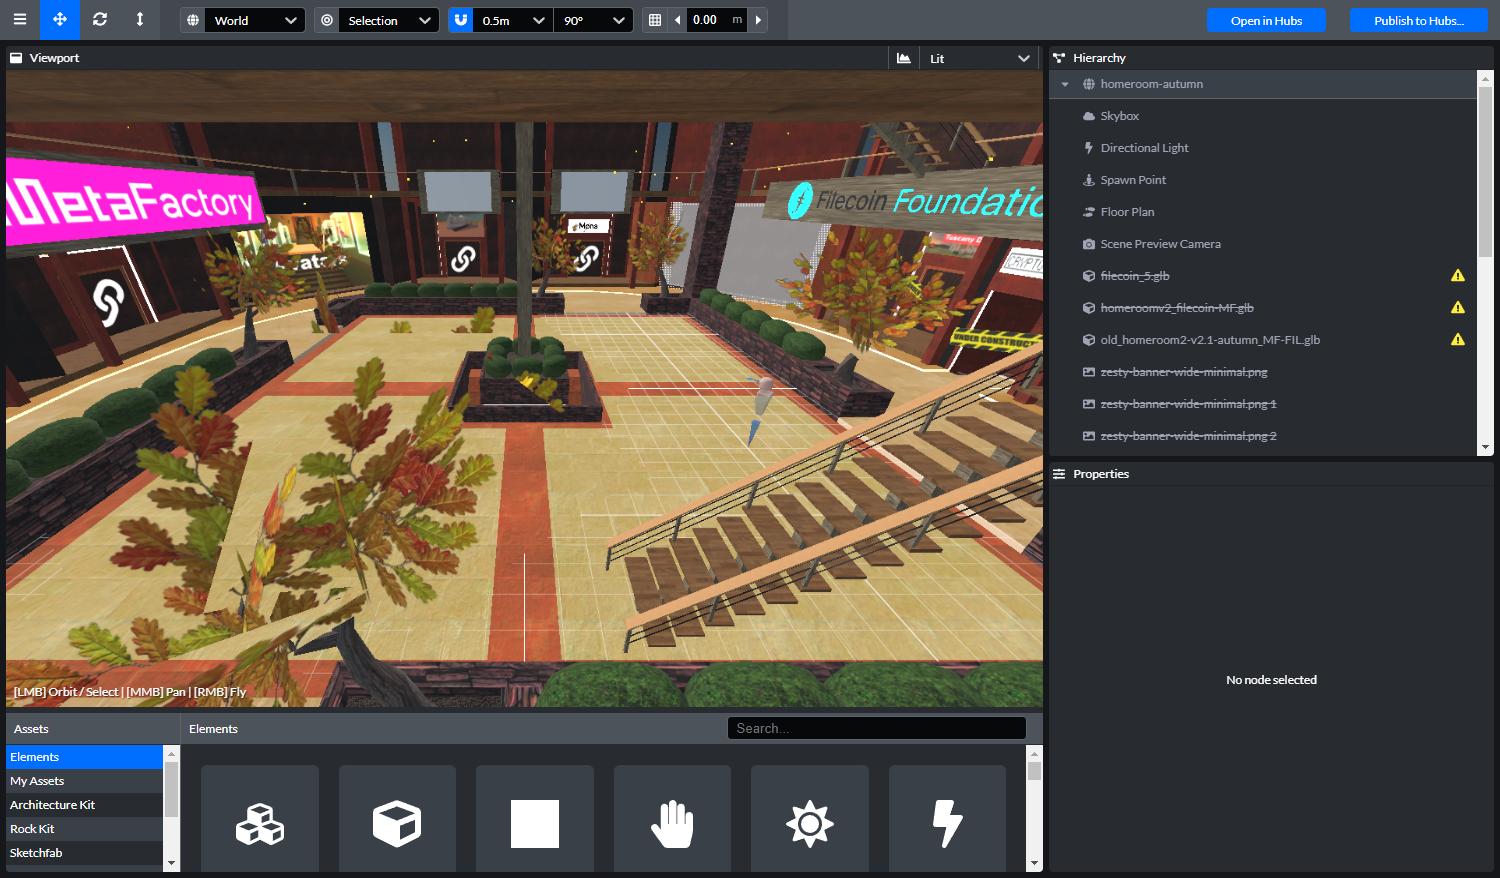
Task: Click Publish to Hubs button
Action: [x=1418, y=20]
